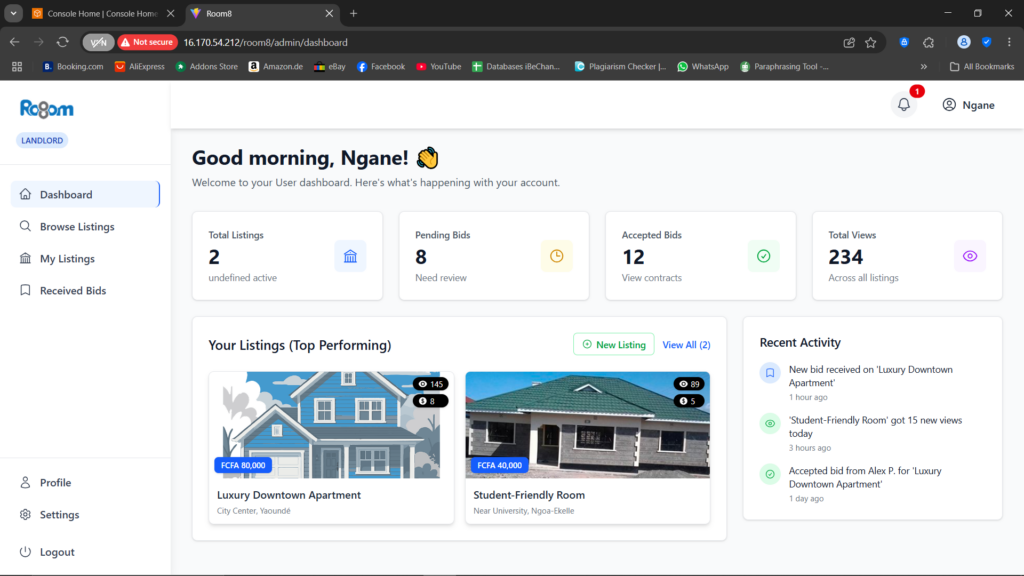Click the FCFA 40,000 price tag
The image size is (1024, 576).
click(x=500, y=465)
